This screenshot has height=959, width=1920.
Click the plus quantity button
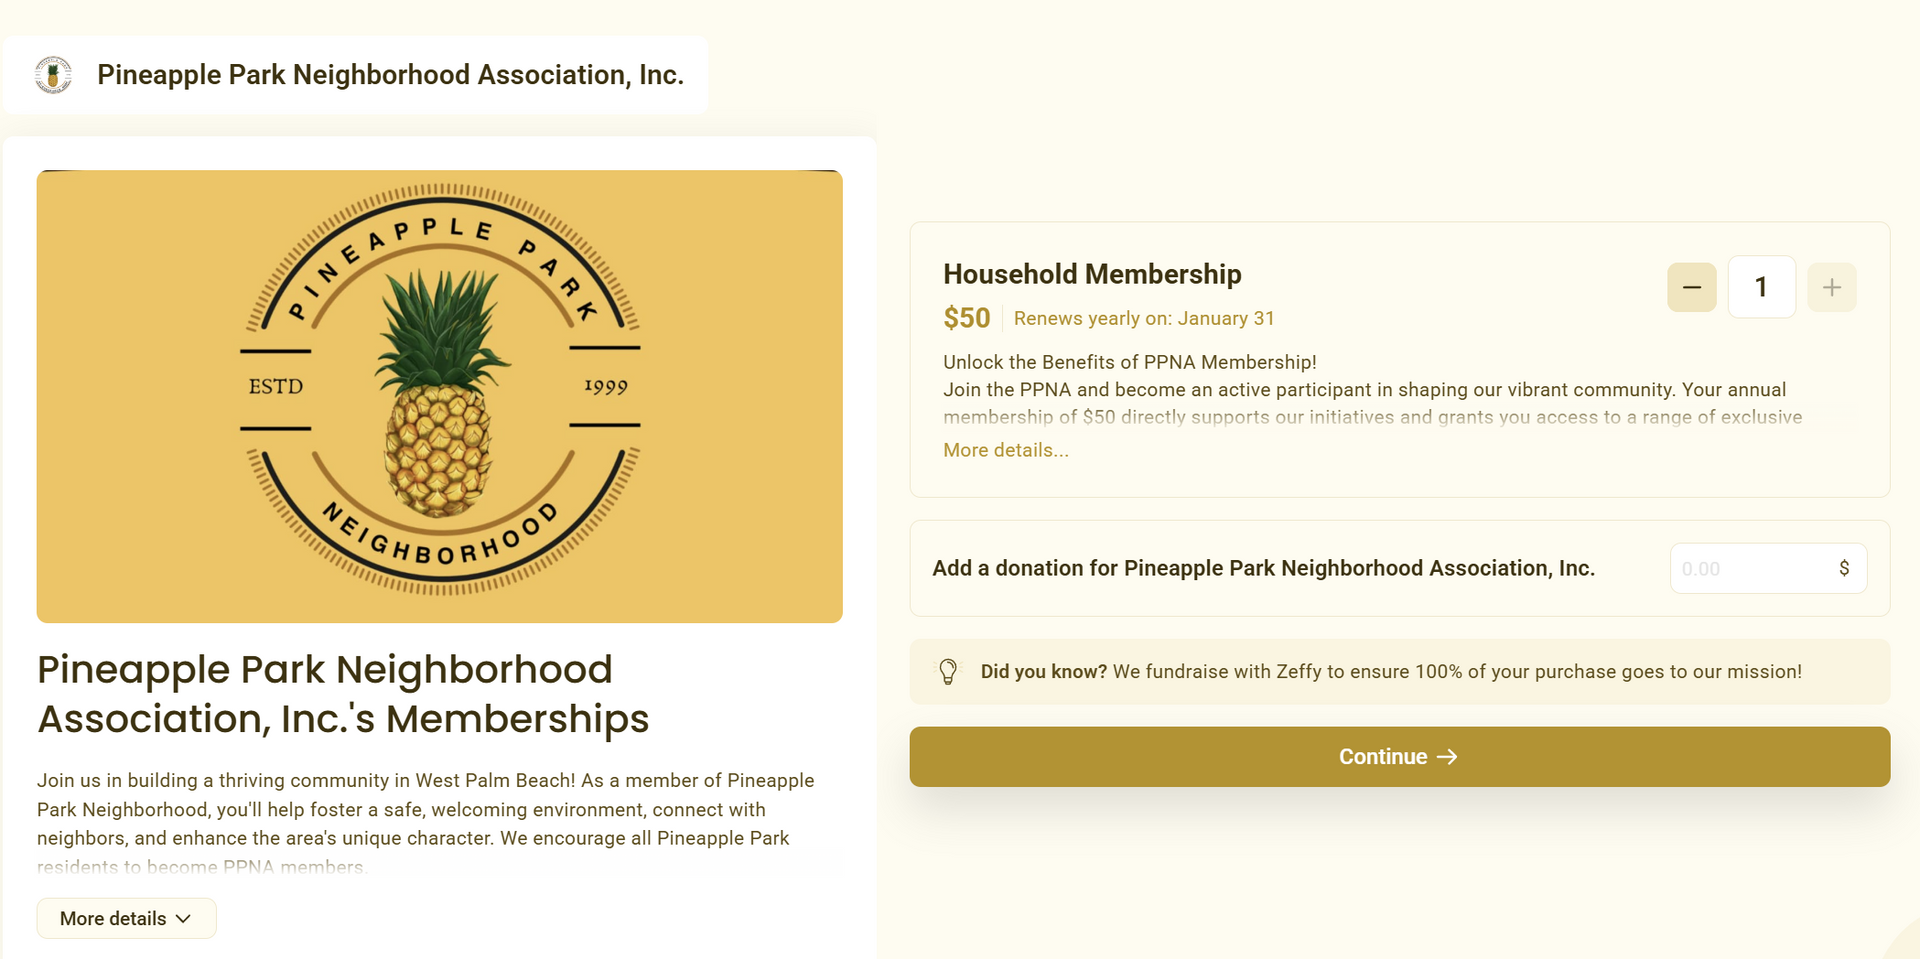(1831, 288)
